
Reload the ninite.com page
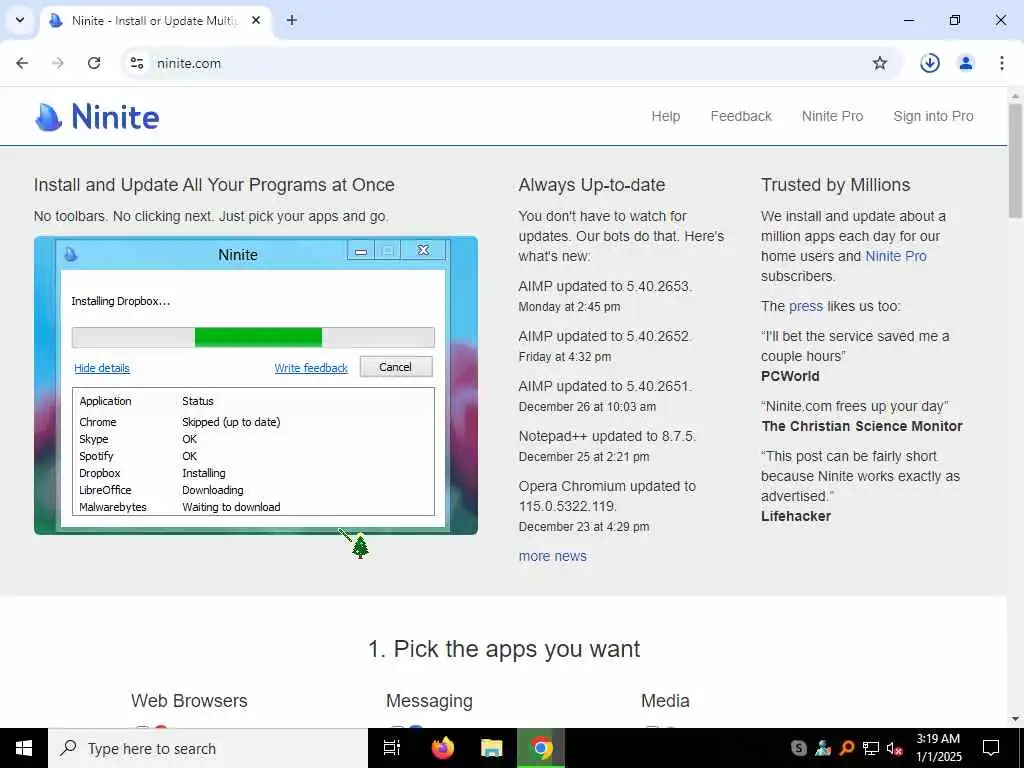94,63
